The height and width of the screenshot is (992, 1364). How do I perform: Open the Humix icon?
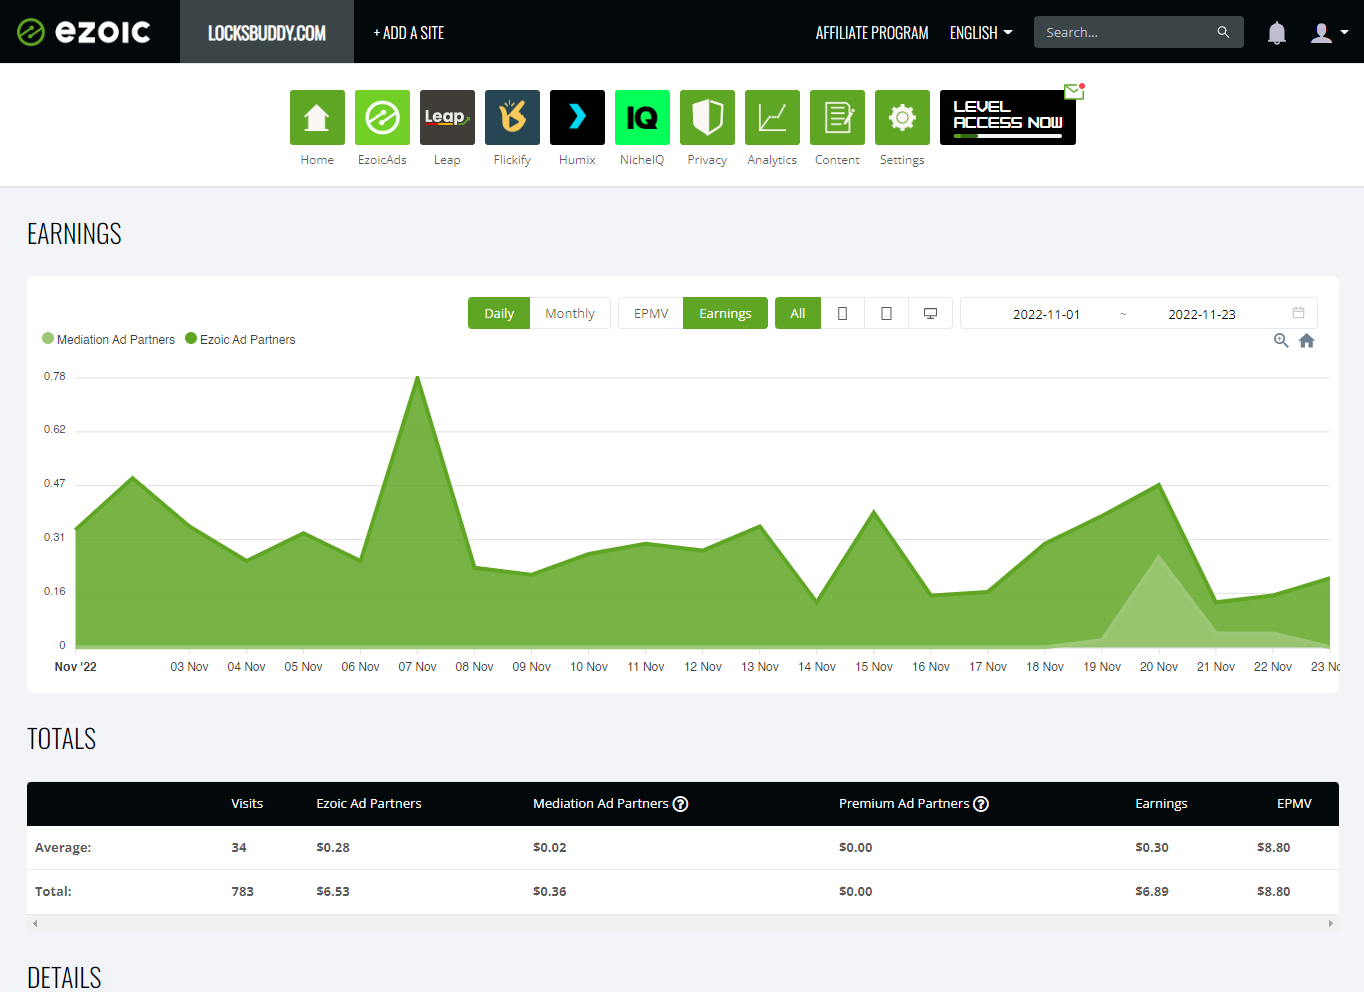click(x=577, y=117)
